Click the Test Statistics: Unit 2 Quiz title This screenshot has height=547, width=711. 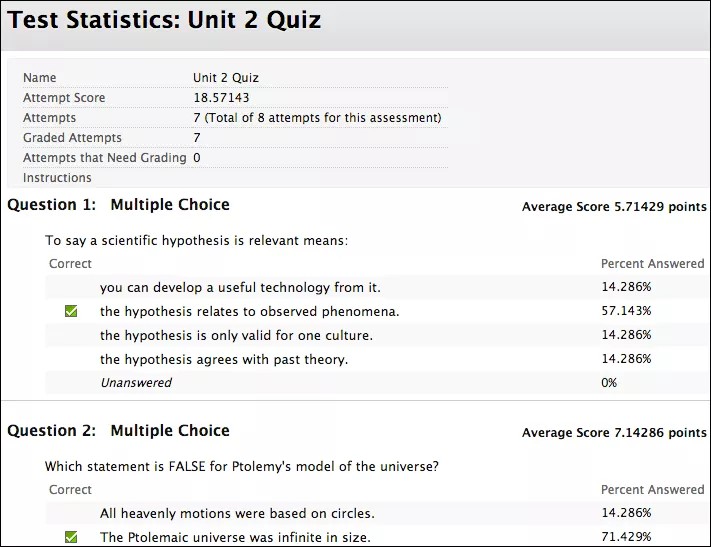[x=165, y=20]
